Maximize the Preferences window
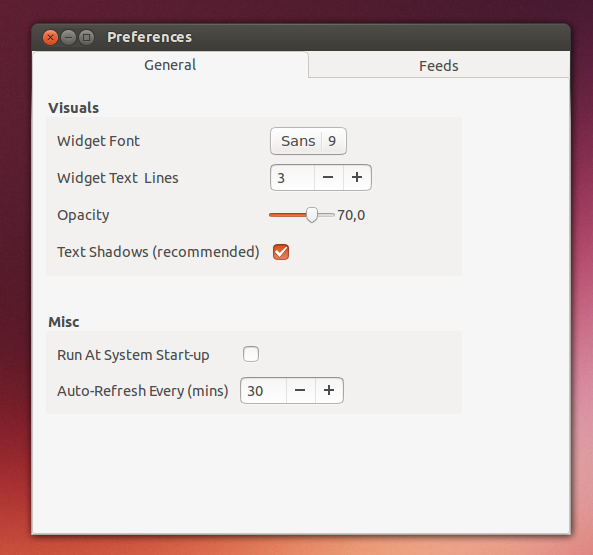This screenshot has height=555, width=593. (87, 37)
